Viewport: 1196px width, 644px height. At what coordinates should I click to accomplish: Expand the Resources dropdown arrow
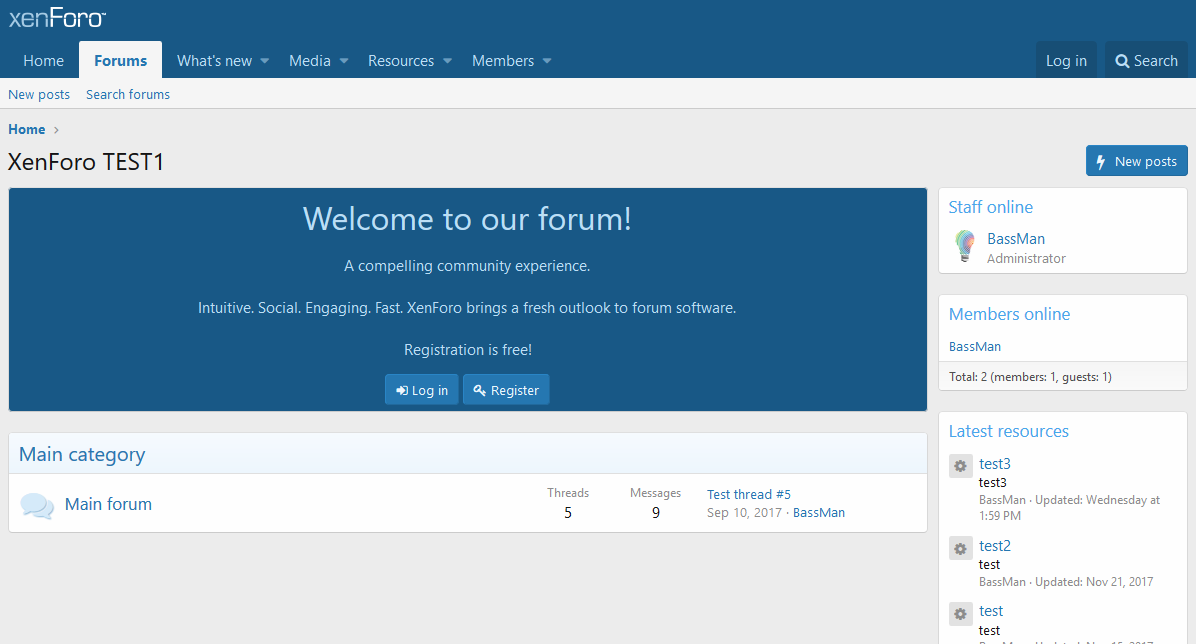click(448, 61)
